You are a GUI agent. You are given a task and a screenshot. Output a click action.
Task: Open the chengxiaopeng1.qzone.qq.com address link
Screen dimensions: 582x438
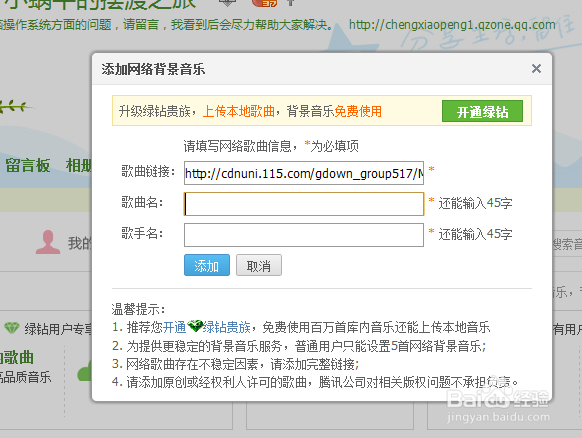coord(452,25)
